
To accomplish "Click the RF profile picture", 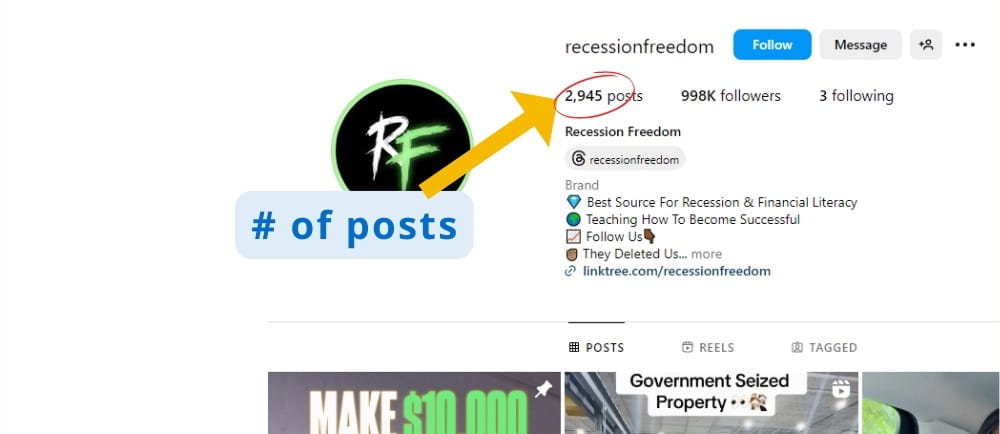I will coord(402,138).
